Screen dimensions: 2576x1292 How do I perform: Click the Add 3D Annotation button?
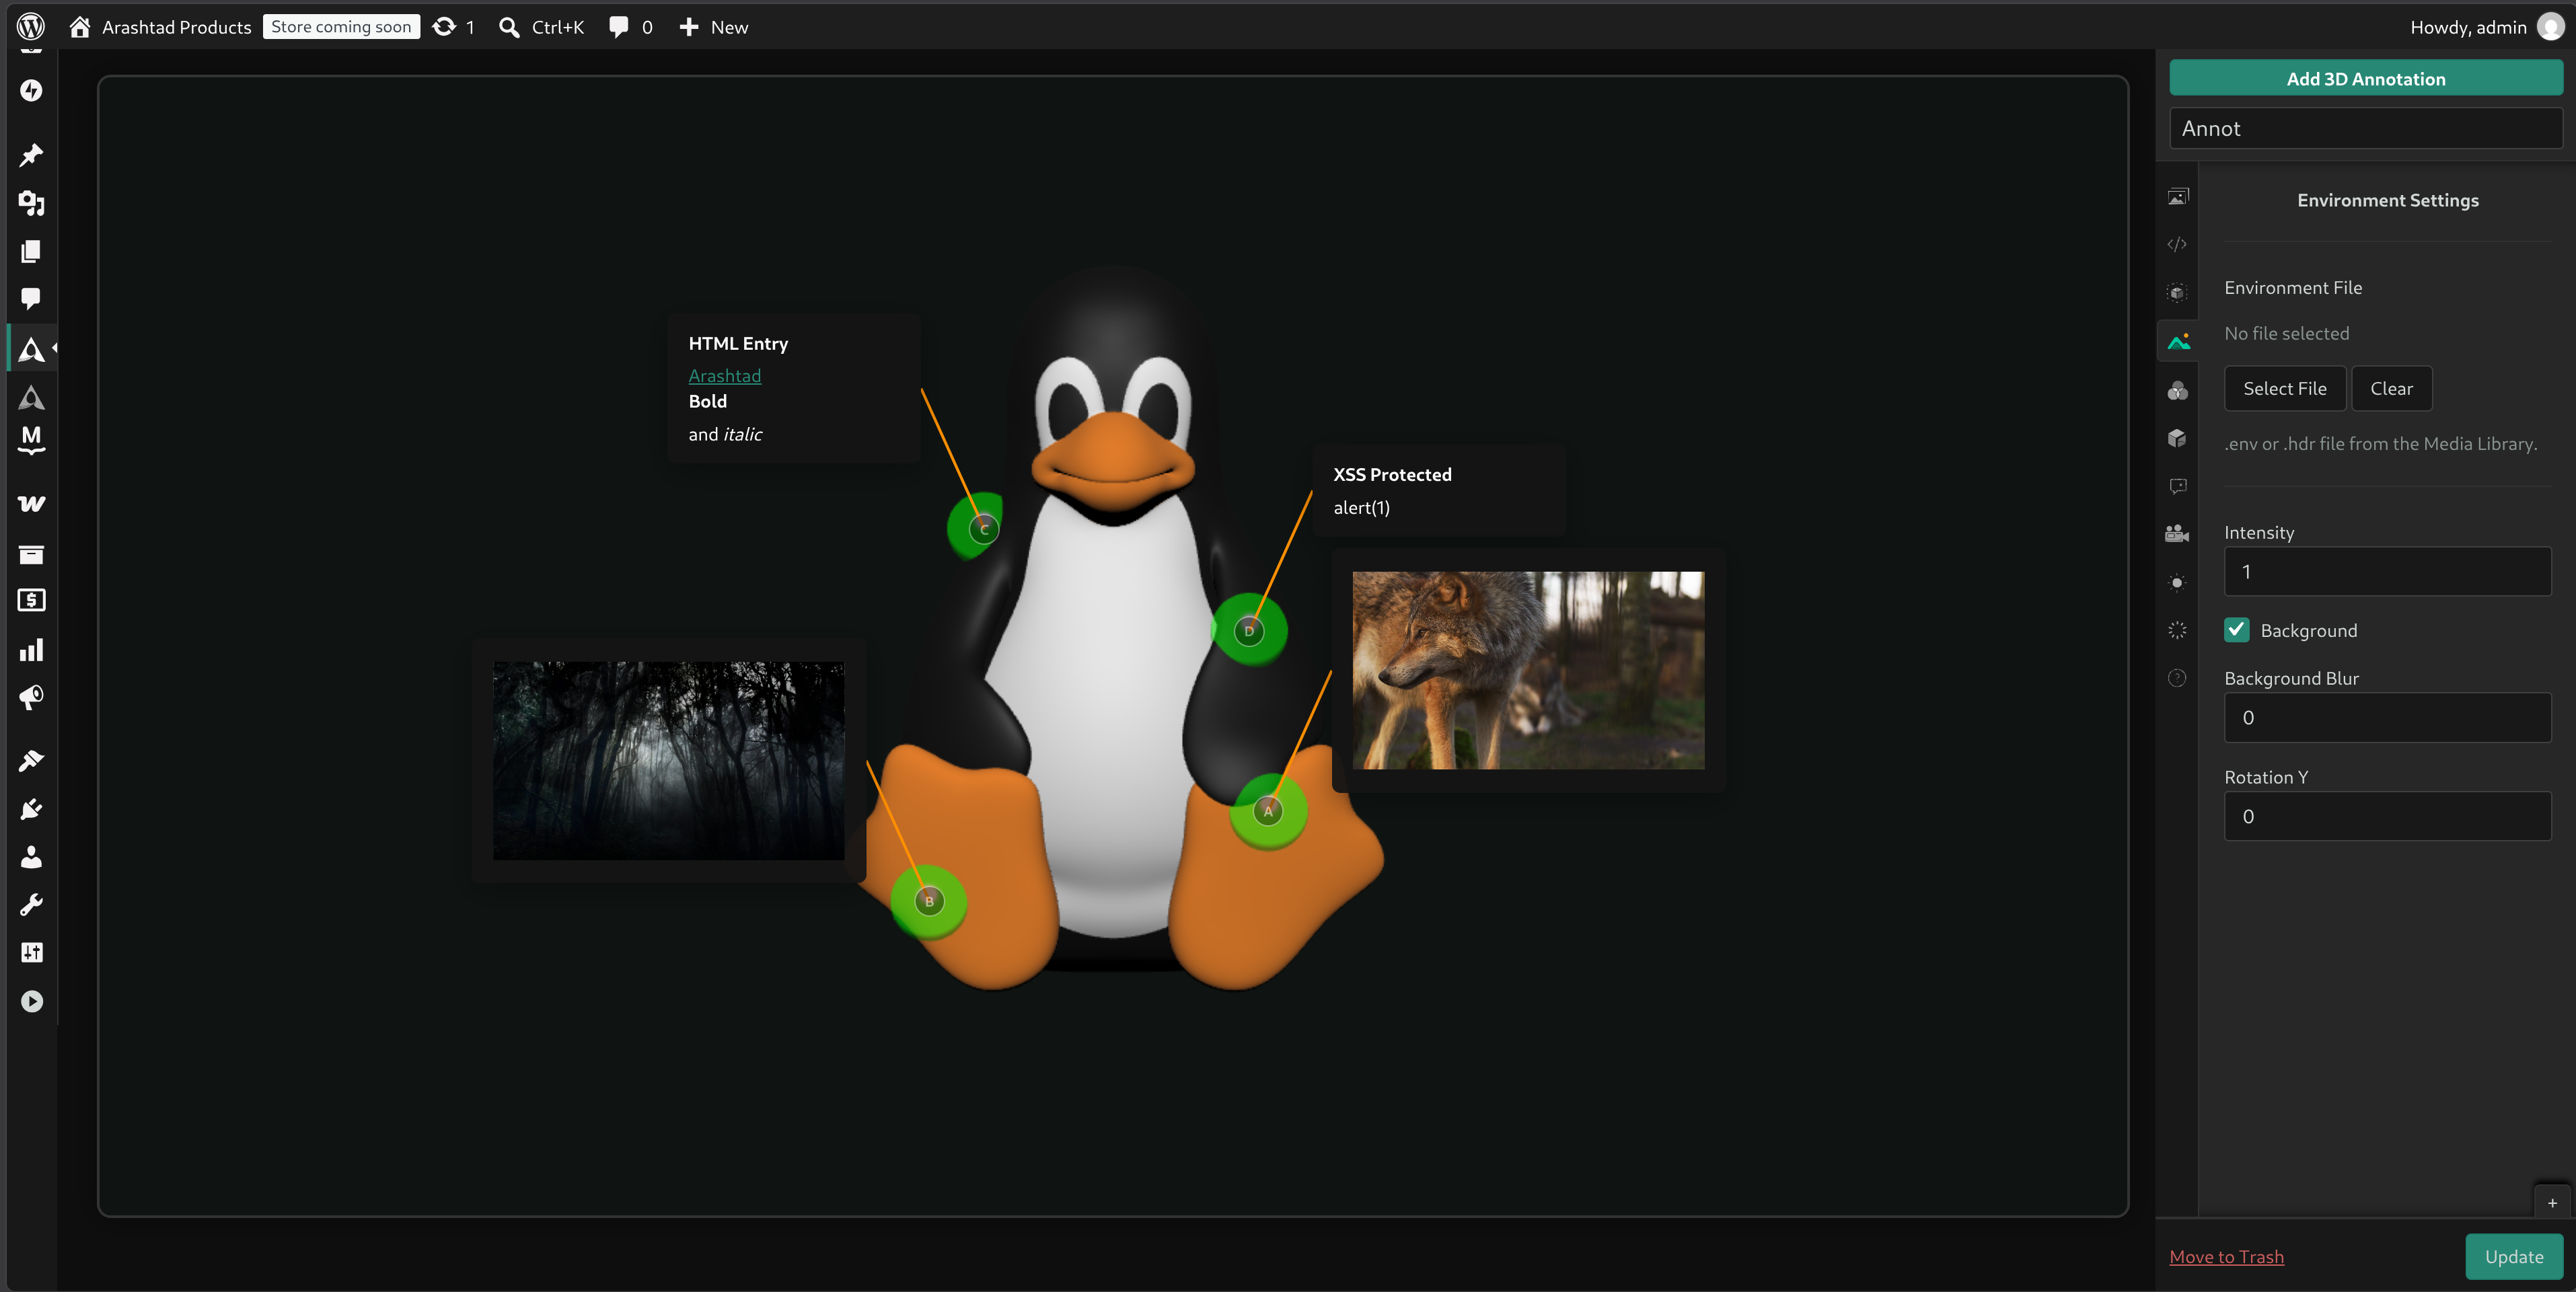(x=2365, y=78)
